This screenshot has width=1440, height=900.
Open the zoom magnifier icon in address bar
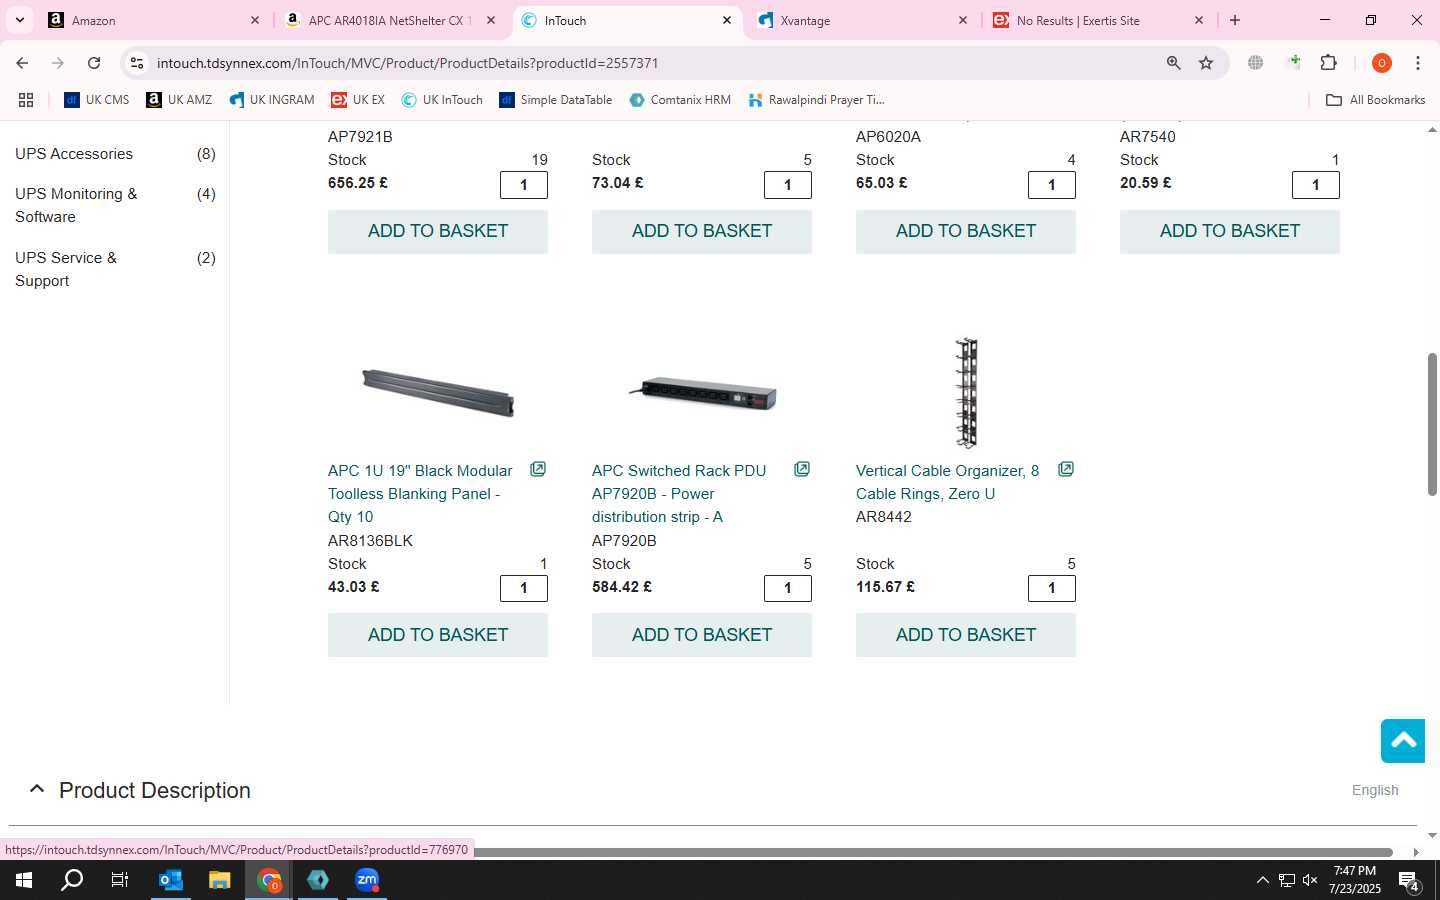1174,63
